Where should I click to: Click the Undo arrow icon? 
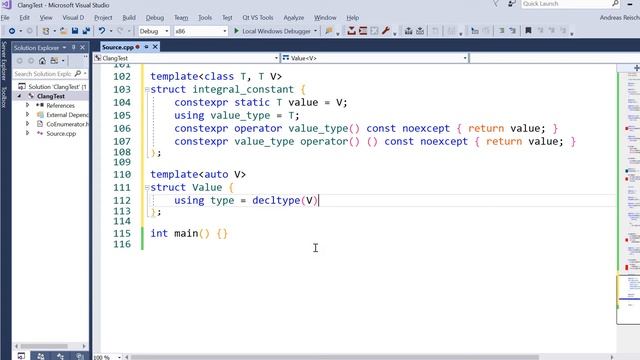[x=102, y=31]
